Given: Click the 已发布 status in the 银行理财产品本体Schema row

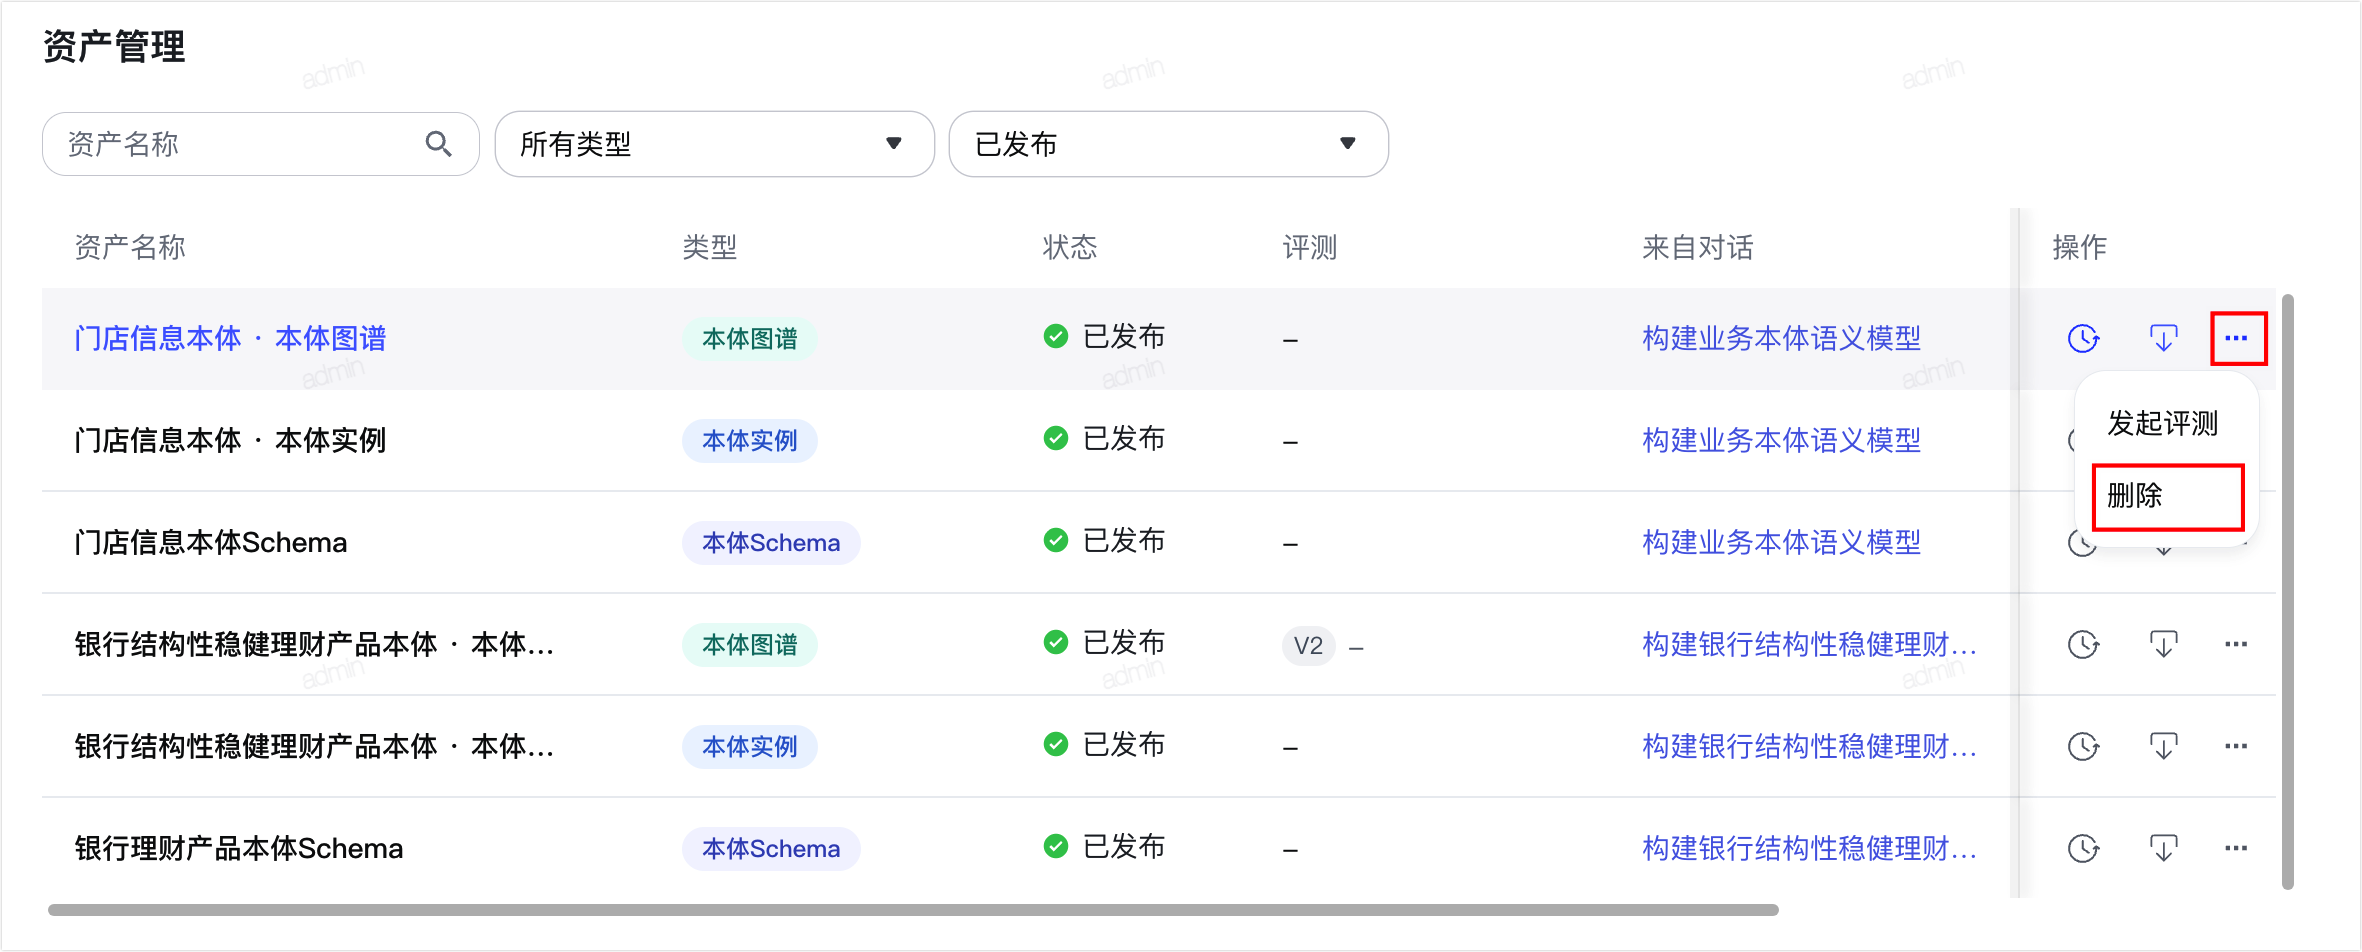Looking at the screenshot, I should (x=1104, y=847).
